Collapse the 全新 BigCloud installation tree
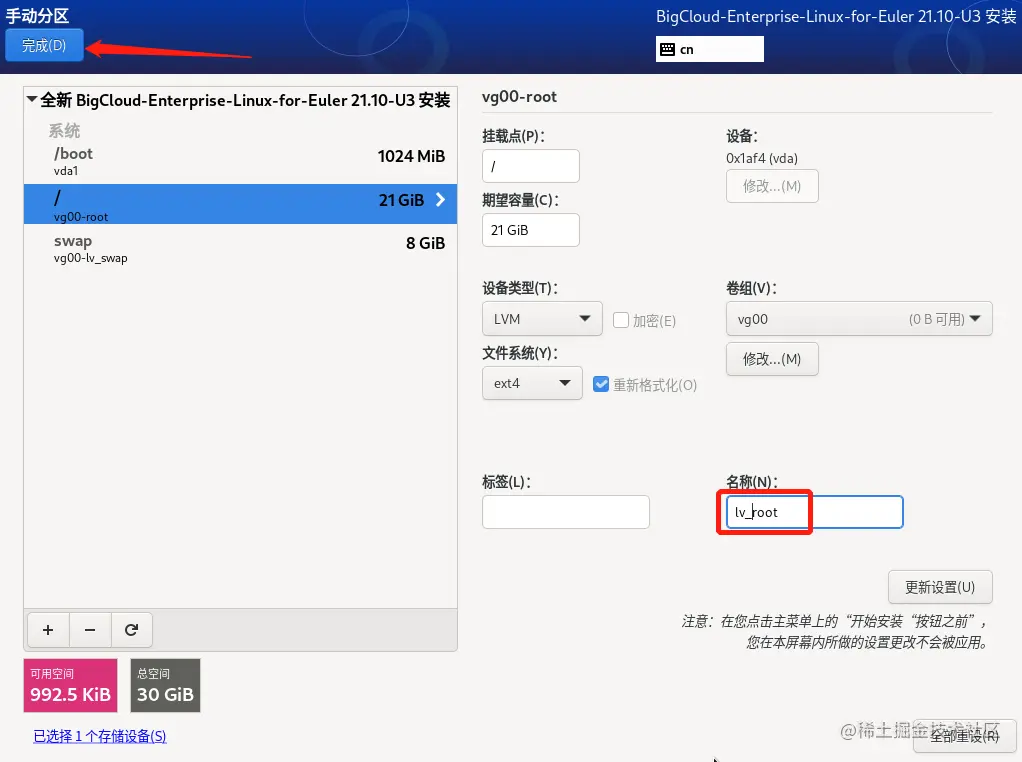Screen dimensions: 1022x762 coord(31,100)
